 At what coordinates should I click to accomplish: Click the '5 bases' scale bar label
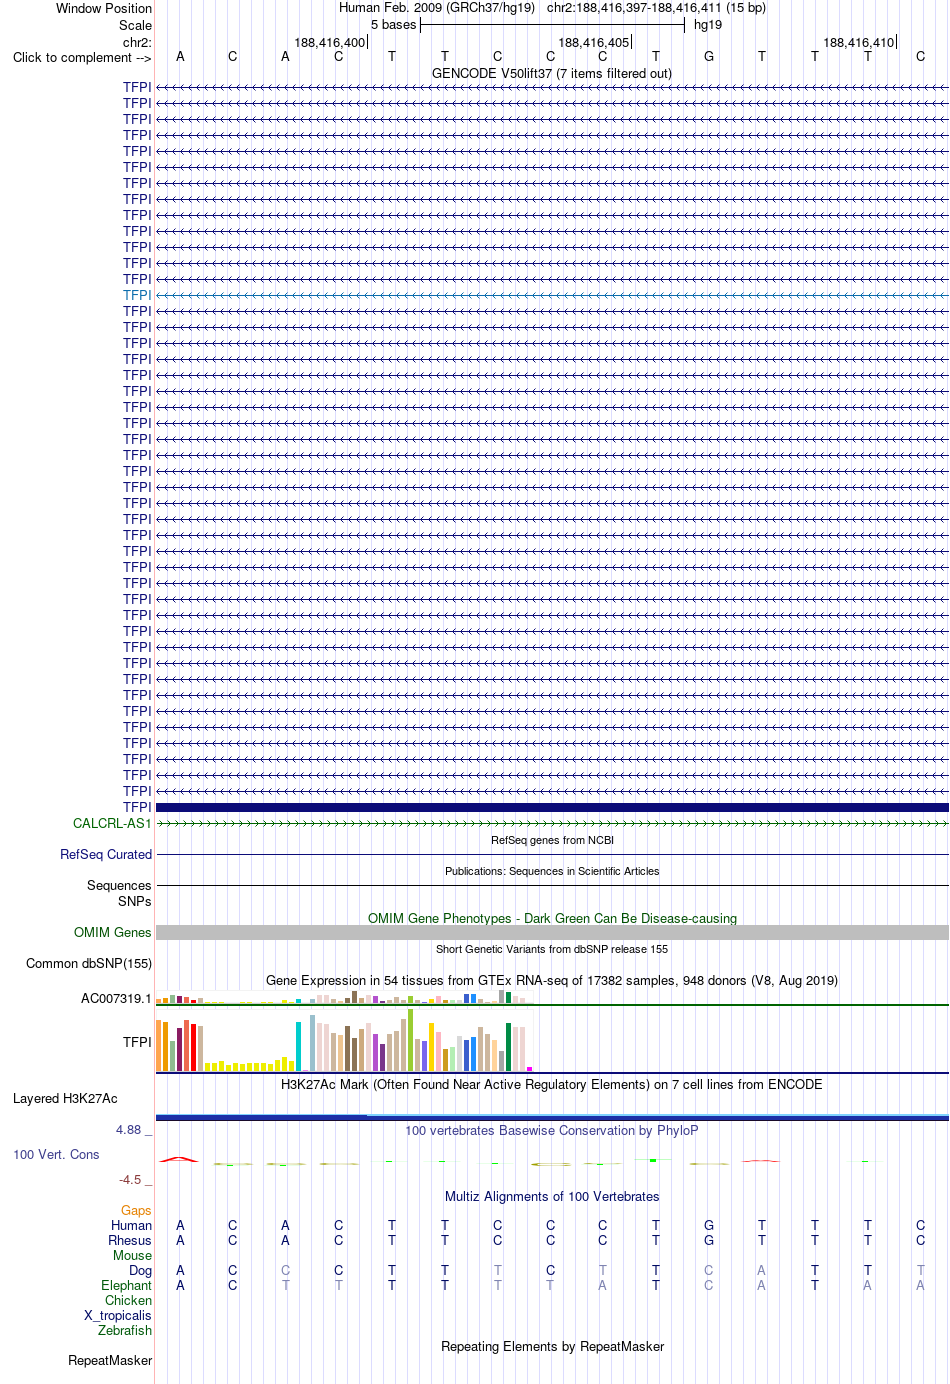click(x=393, y=25)
